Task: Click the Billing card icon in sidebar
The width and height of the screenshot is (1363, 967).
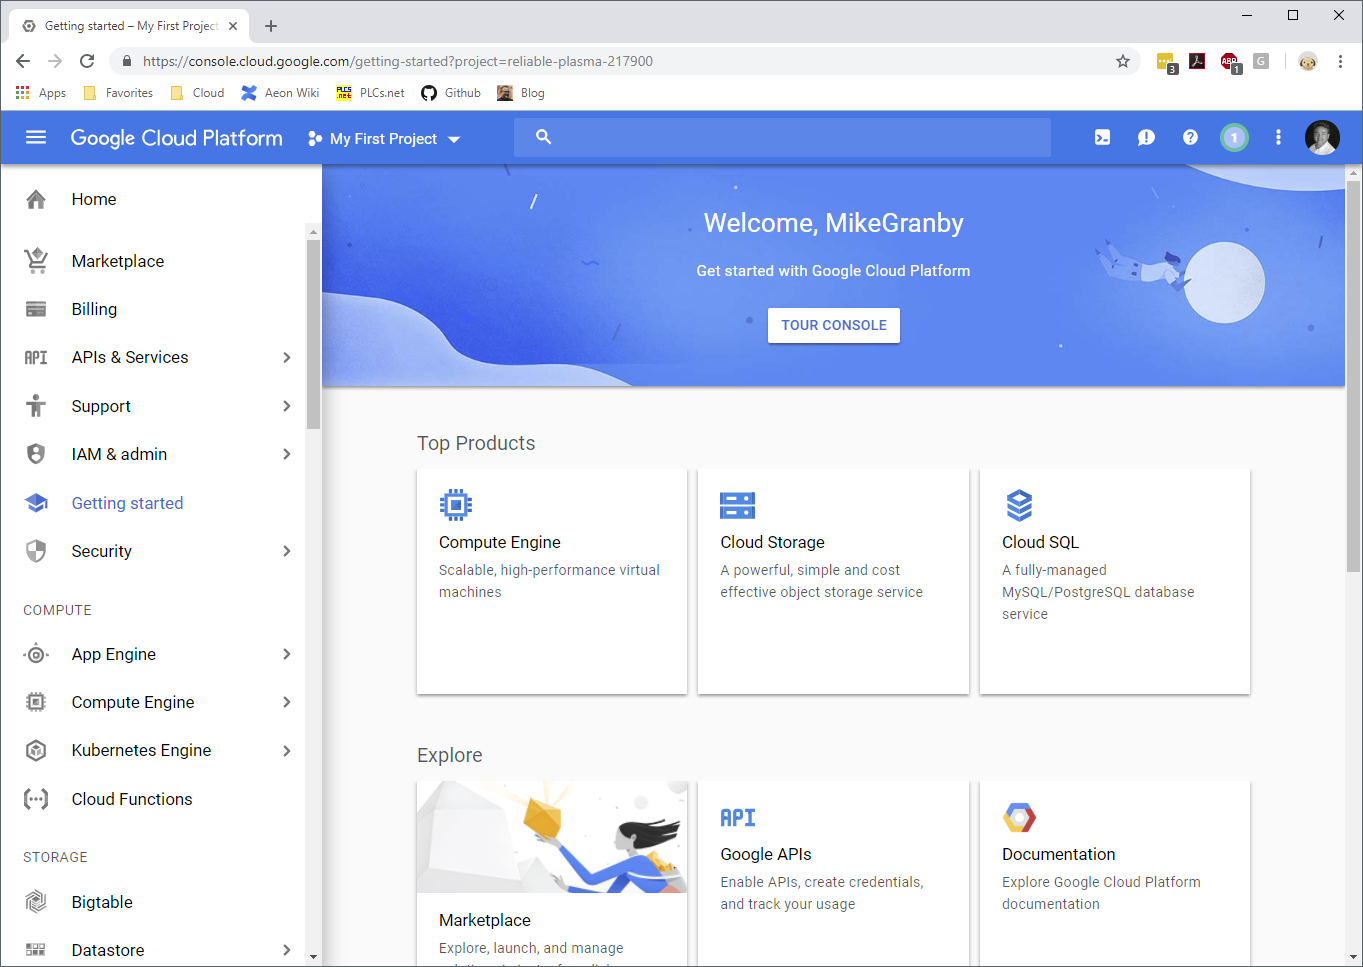Action: click(36, 309)
